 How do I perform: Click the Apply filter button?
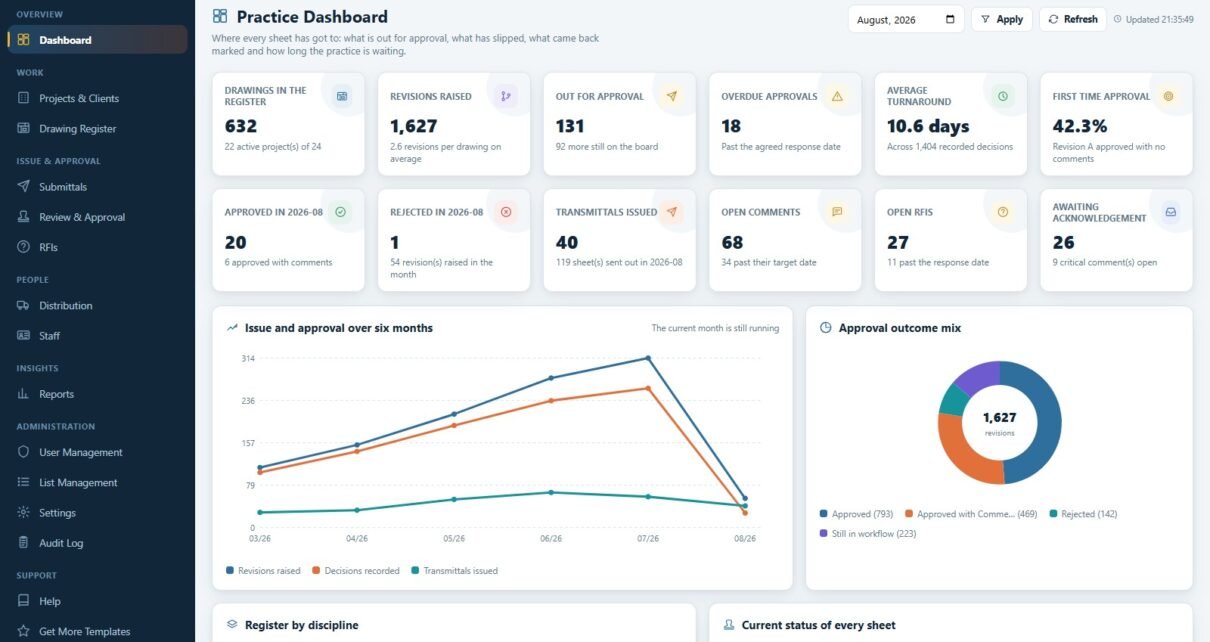1001,19
